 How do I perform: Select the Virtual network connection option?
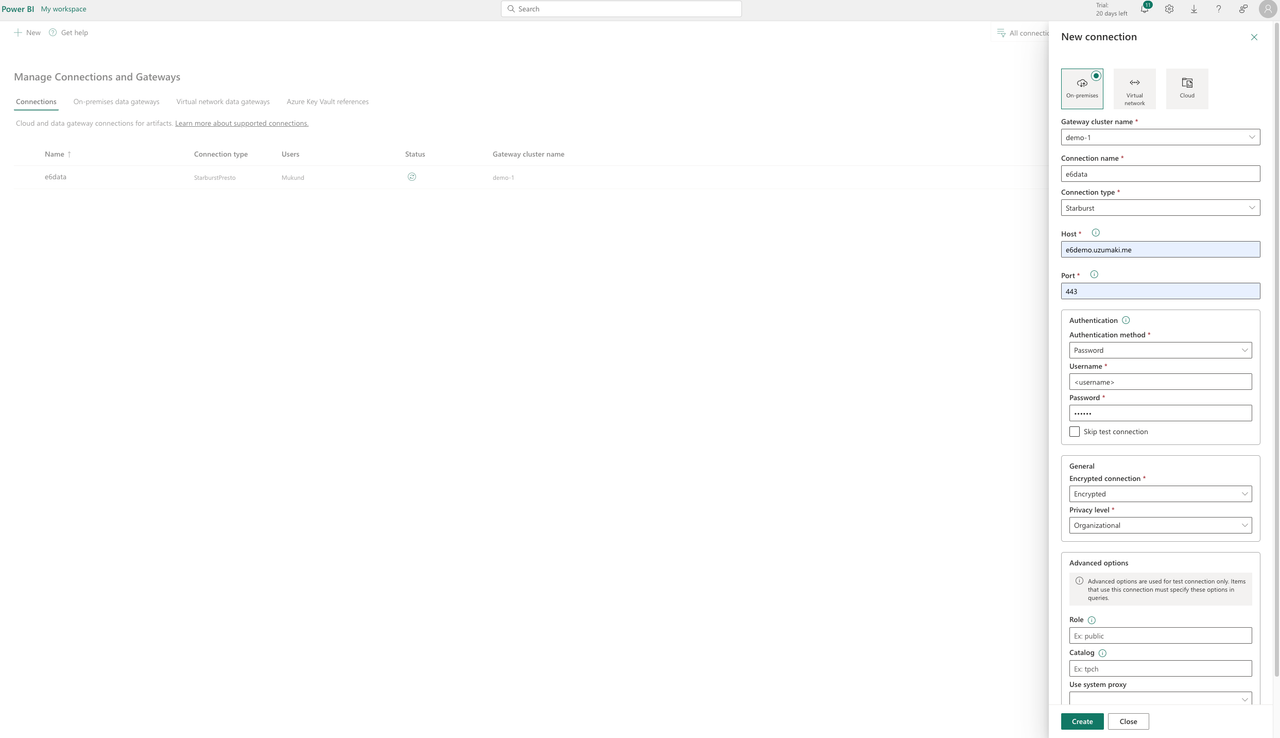coord(1134,88)
